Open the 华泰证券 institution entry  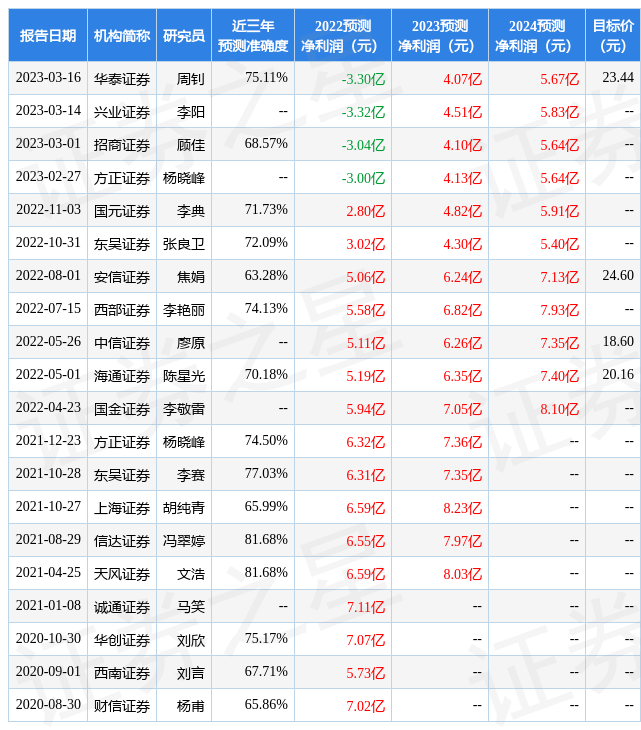122,79
